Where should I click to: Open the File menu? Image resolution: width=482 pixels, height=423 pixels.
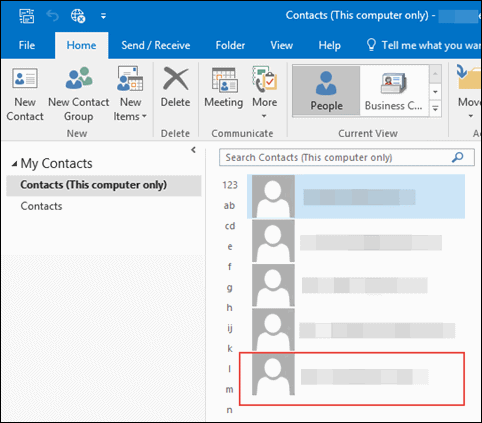27,45
